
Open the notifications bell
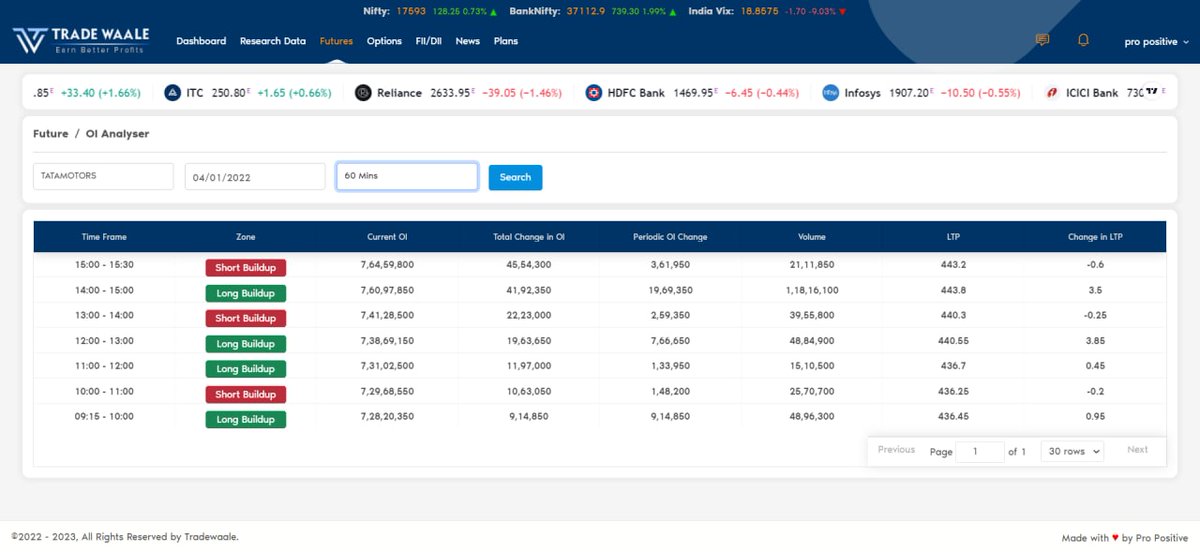(x=1083, y=40)
